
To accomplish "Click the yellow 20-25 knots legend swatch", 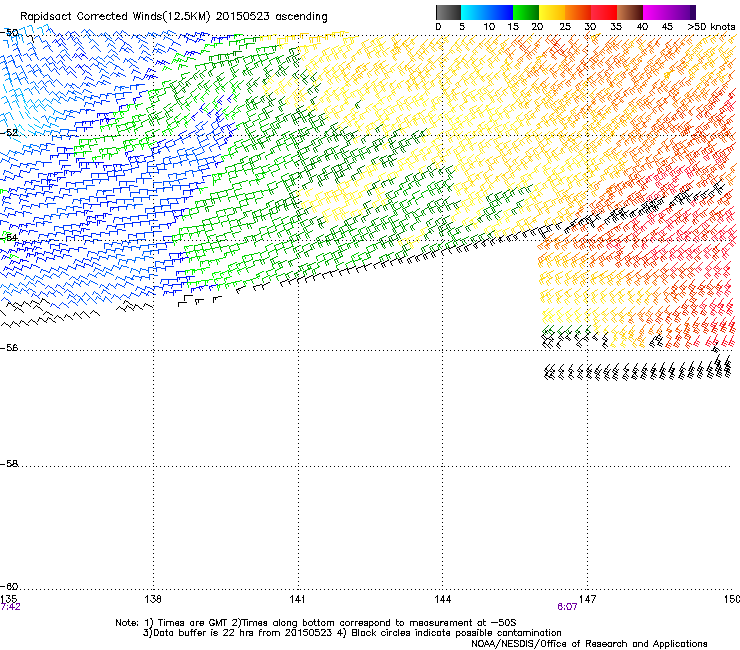I will tap(552, 12).
